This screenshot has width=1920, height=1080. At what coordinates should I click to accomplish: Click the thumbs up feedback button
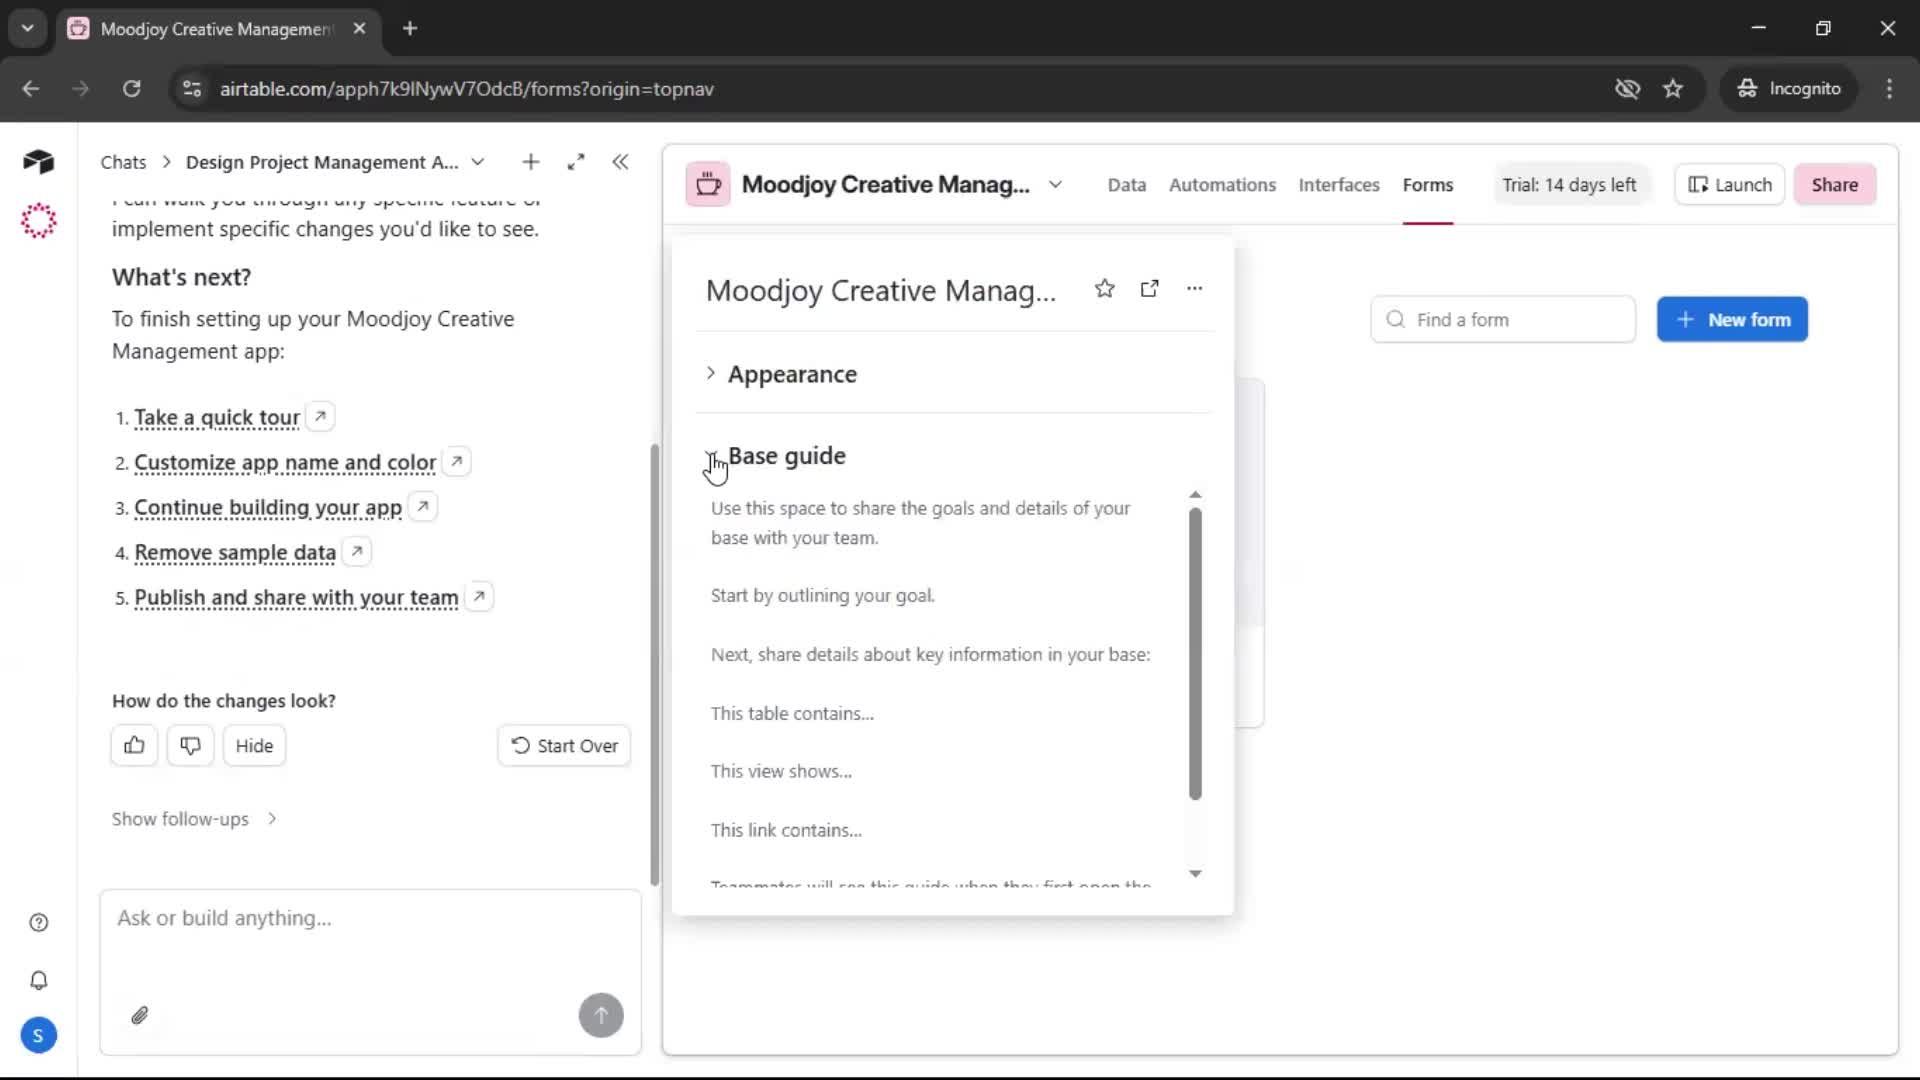(x=134, y=746)
